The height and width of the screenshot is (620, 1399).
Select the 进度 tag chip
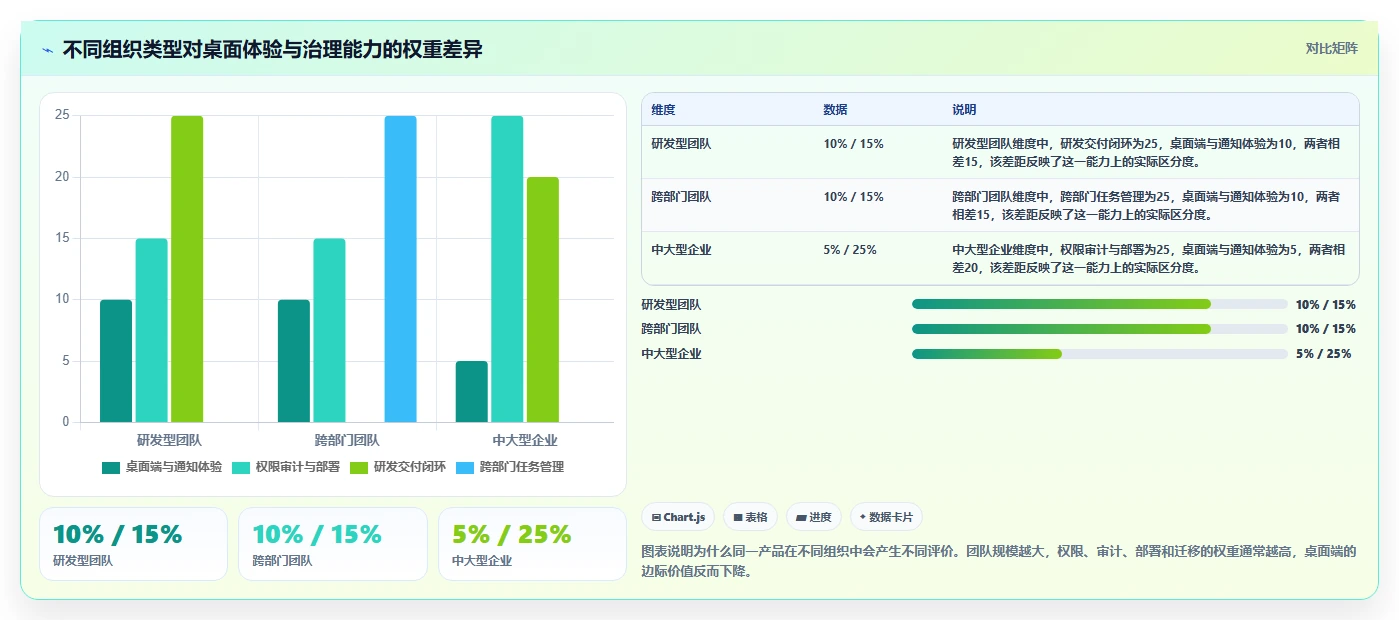814,517
